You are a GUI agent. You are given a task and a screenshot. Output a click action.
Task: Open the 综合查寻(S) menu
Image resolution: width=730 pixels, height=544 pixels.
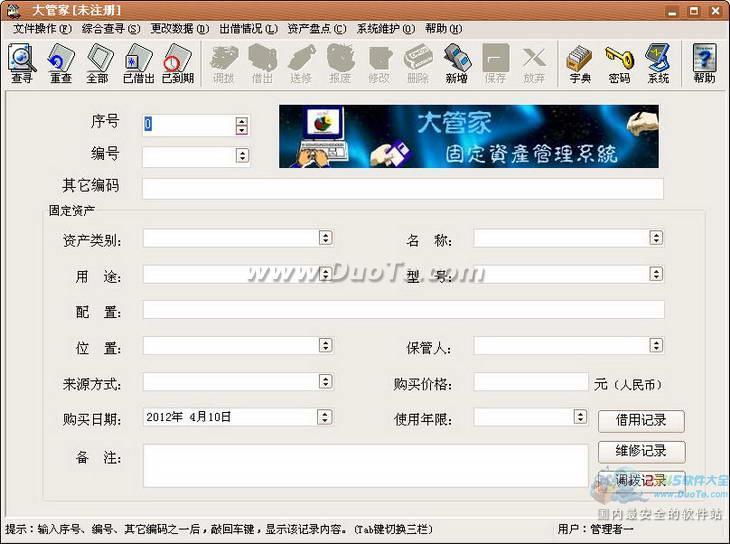point(111,29)
